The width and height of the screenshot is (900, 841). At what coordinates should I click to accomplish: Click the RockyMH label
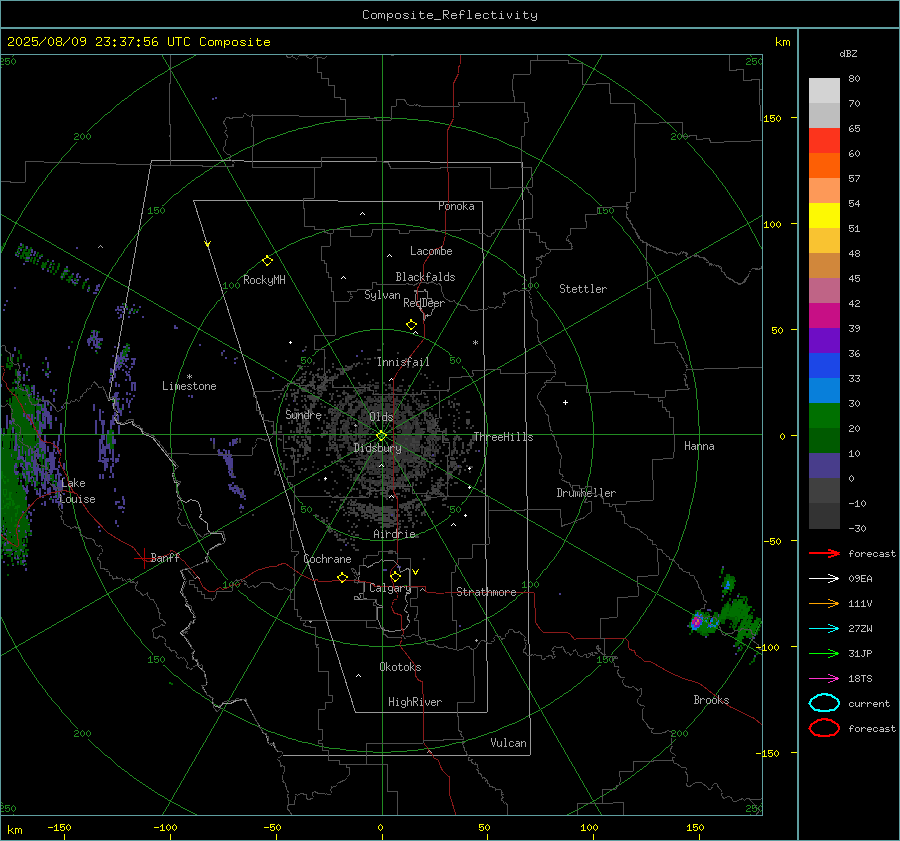pyautogui.click(x=264, y=280)
